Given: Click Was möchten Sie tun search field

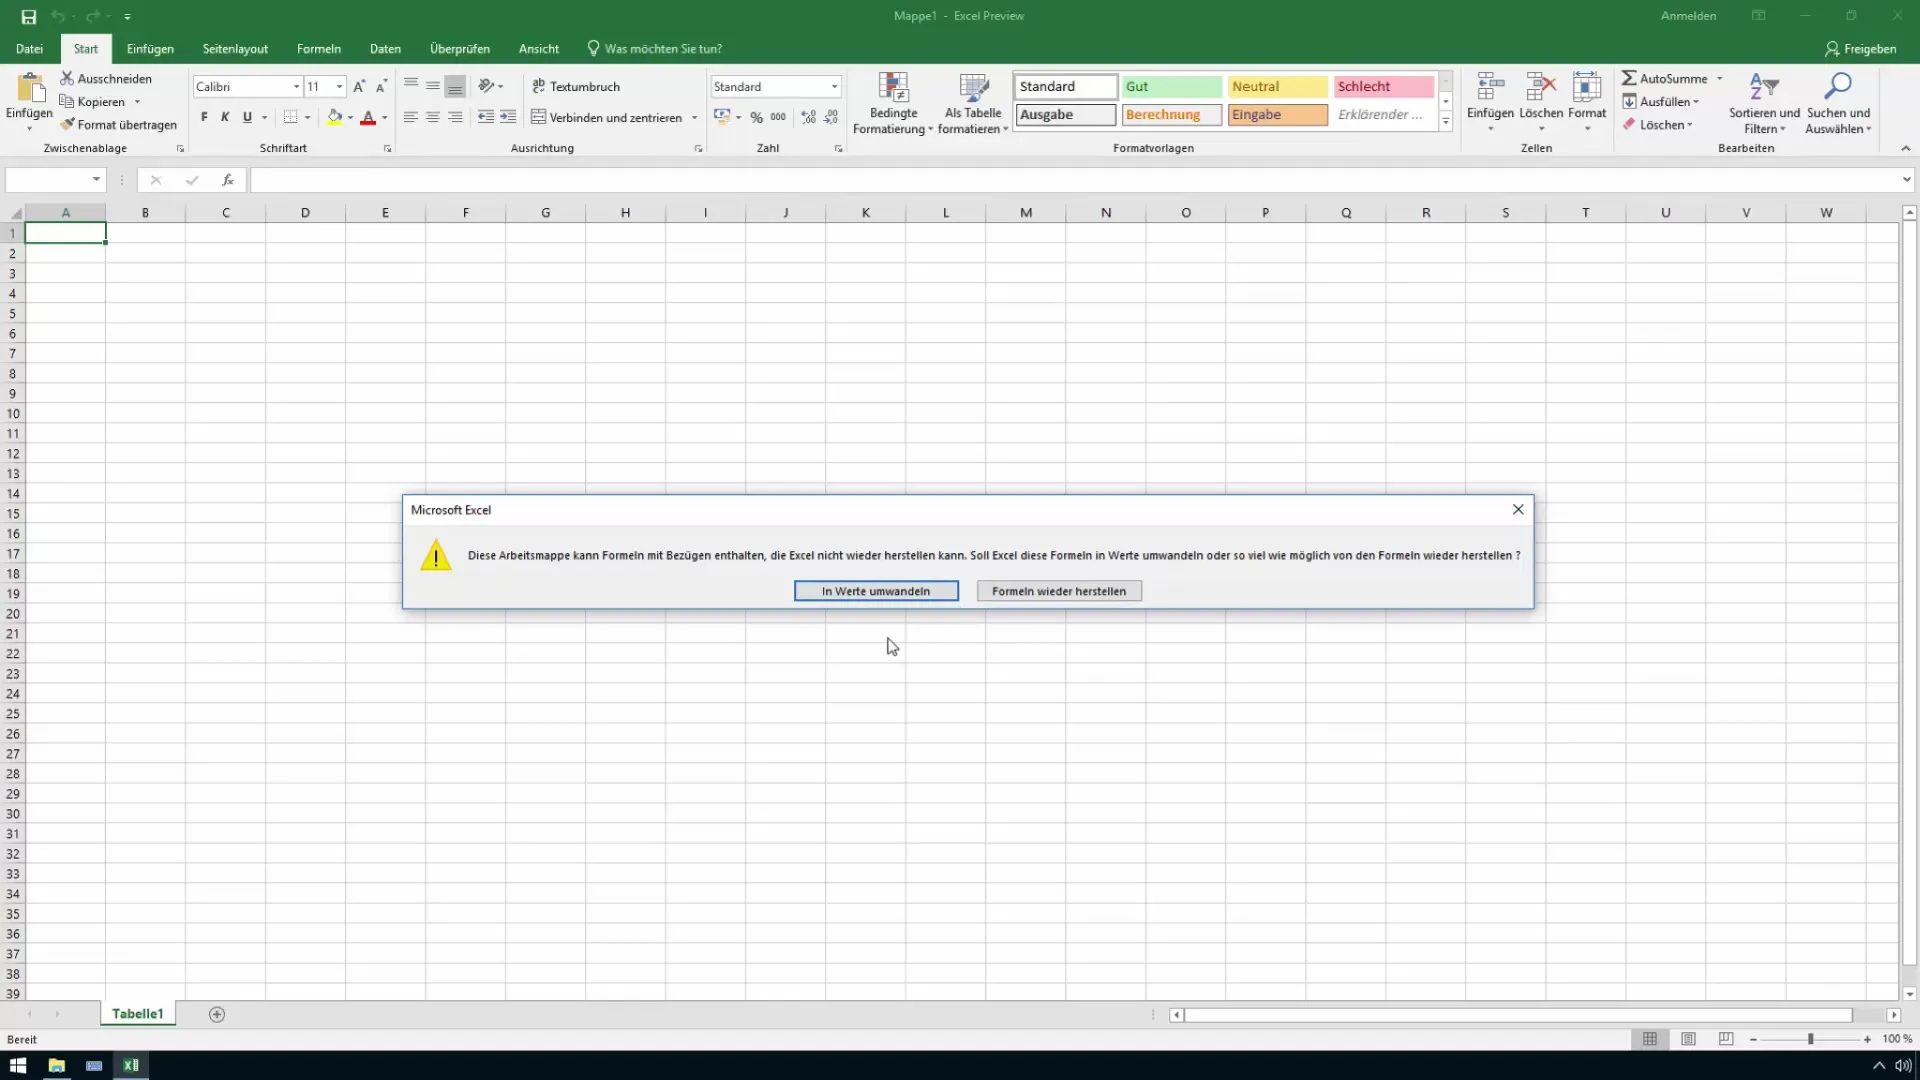Looking at the screenshot, I should tap(656, 48).
